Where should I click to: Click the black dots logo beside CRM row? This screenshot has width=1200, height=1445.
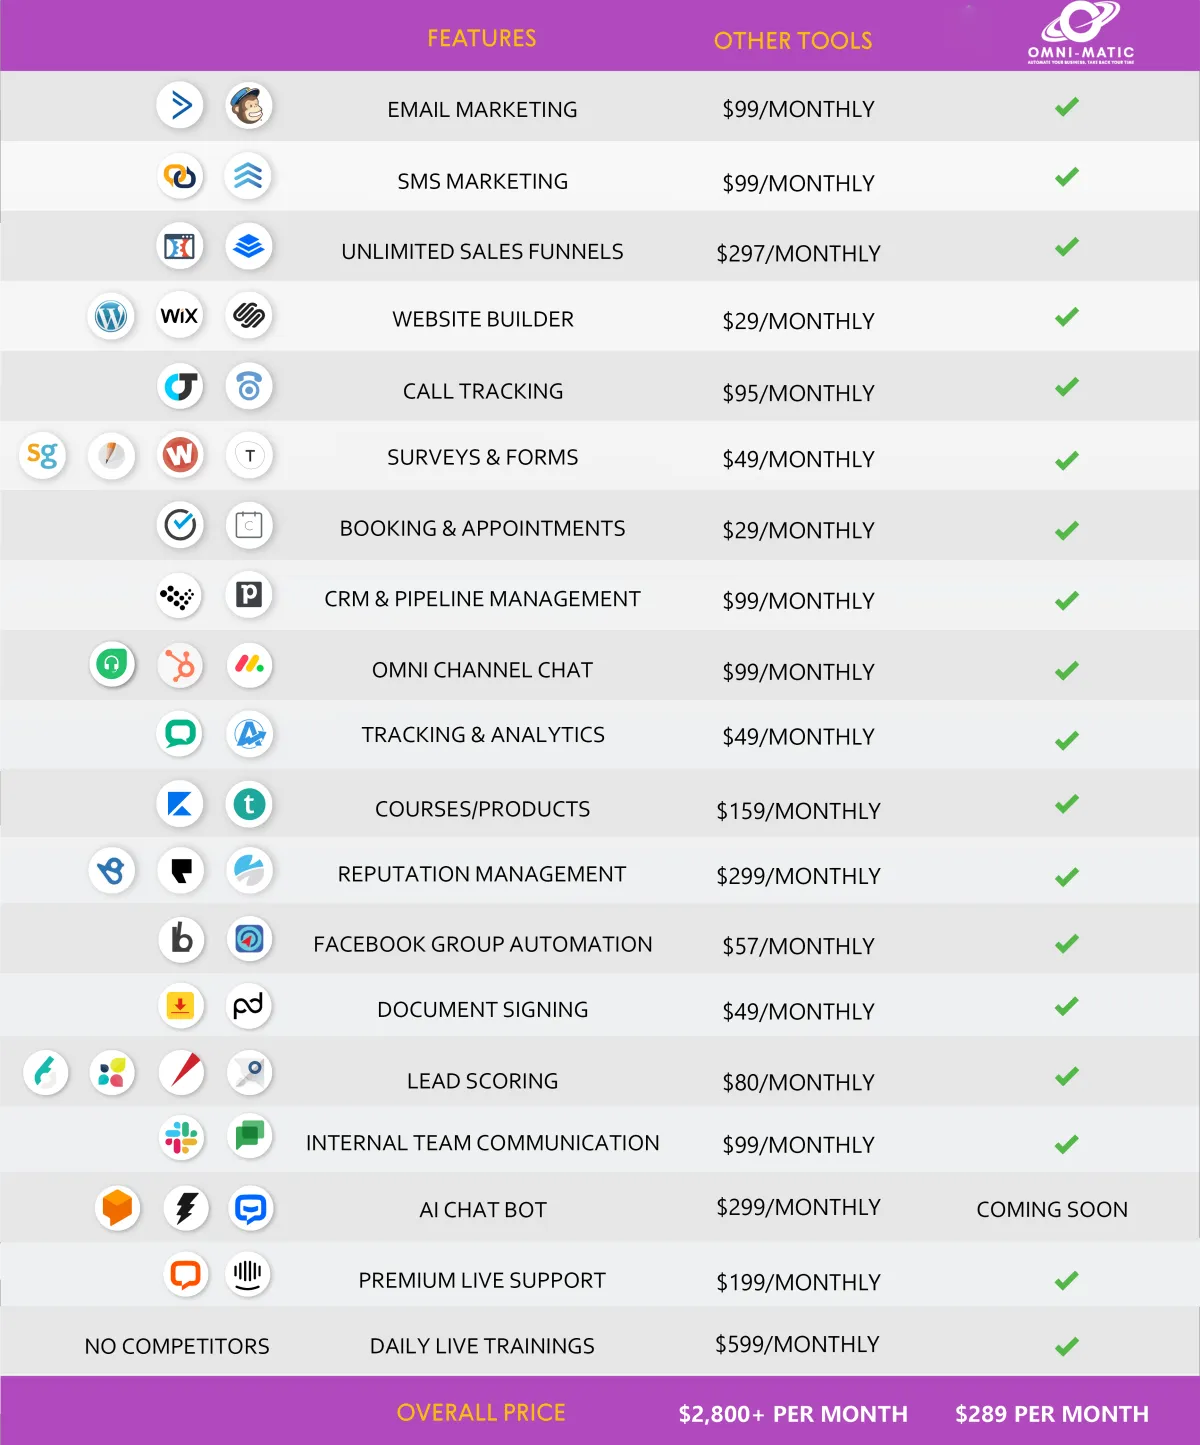click(180, 596)
